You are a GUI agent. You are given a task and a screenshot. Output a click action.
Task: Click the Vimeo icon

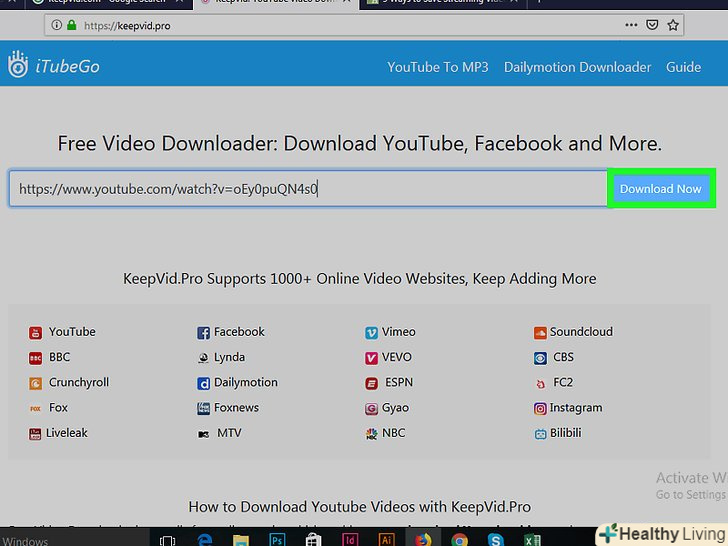pos(372,332)
